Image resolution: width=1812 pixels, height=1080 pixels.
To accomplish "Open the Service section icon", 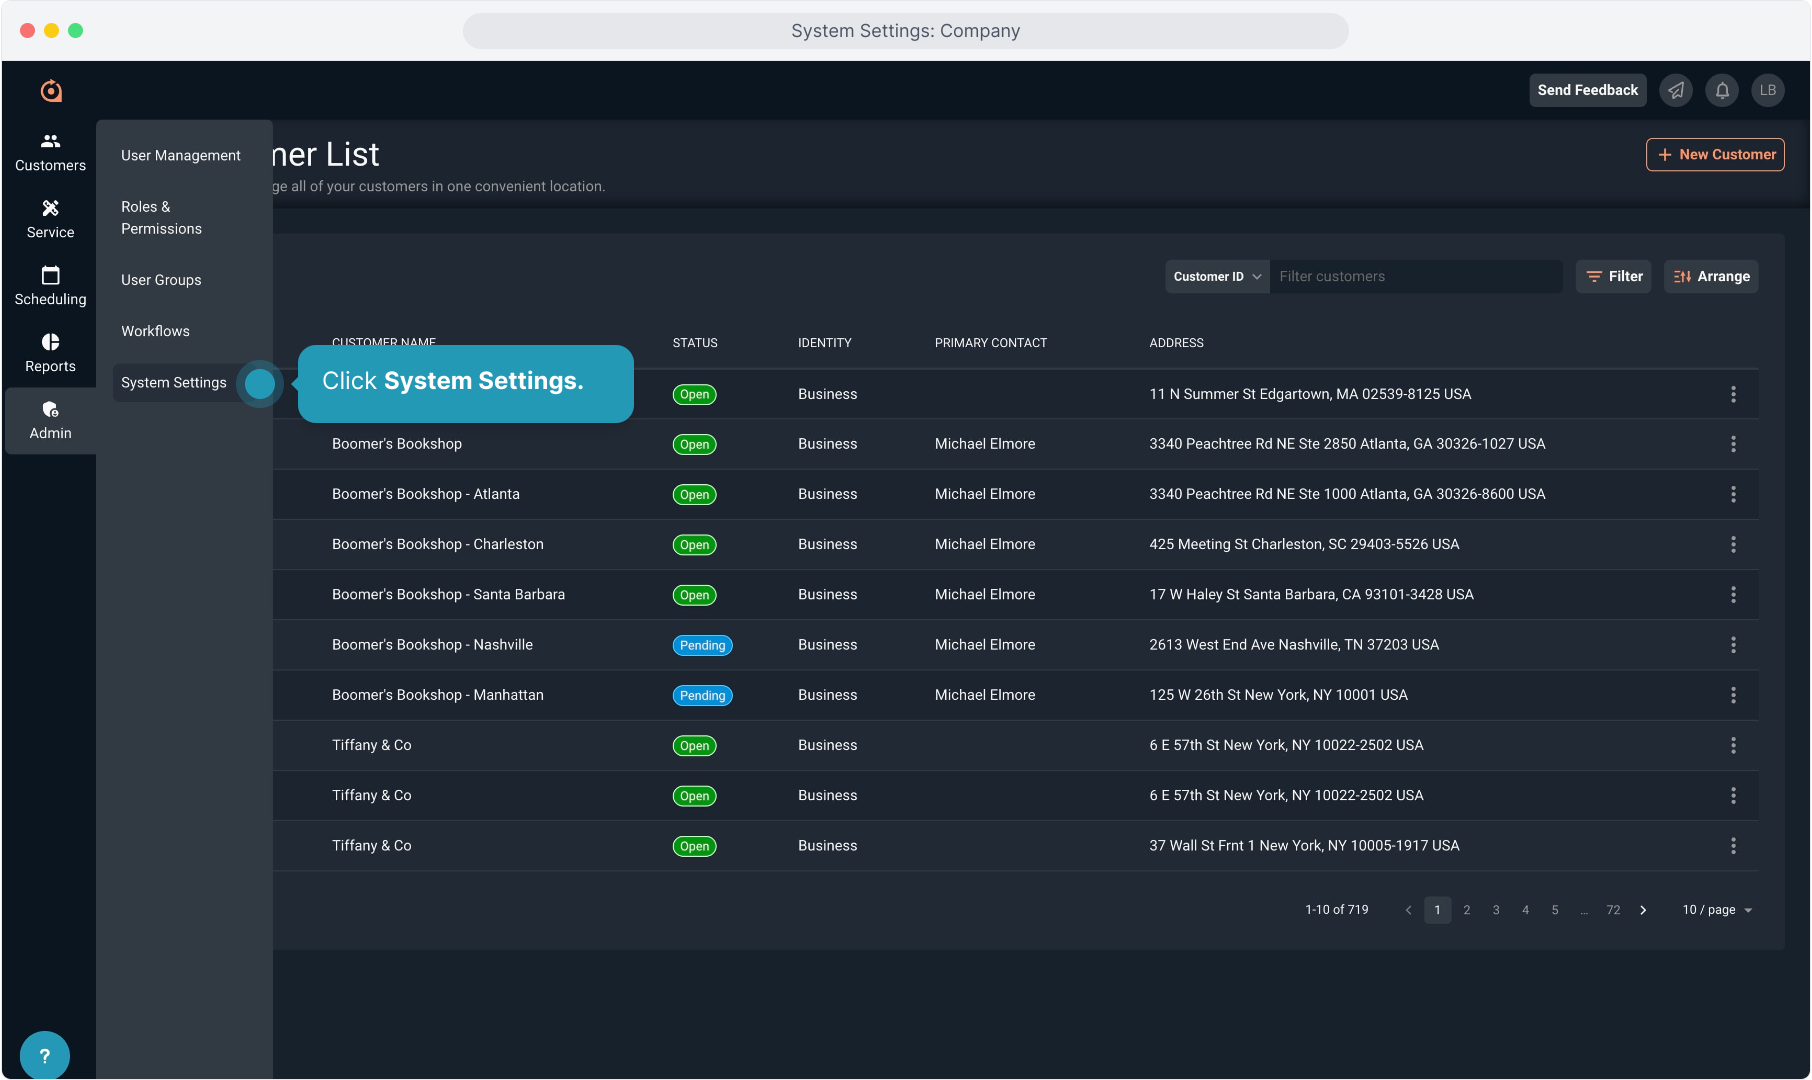I will coord(50,208).
